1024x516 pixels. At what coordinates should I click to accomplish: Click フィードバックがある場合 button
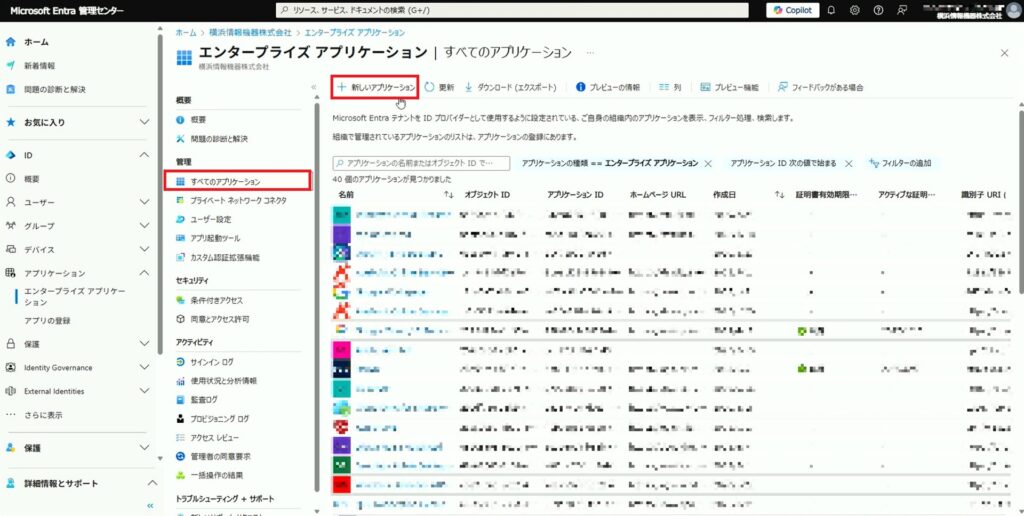coord(821,87)
